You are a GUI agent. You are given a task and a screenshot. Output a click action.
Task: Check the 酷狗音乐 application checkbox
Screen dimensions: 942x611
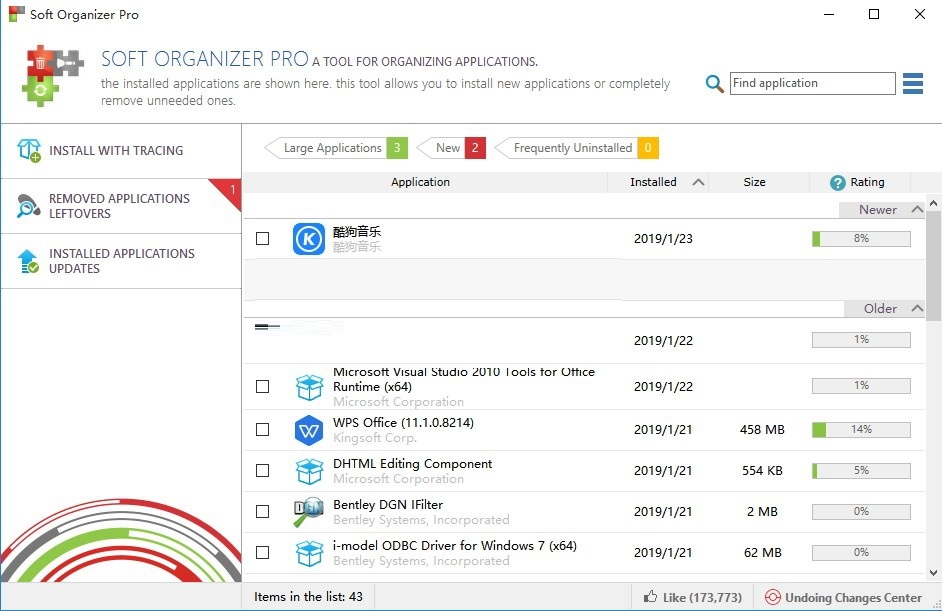click(263, 239)
